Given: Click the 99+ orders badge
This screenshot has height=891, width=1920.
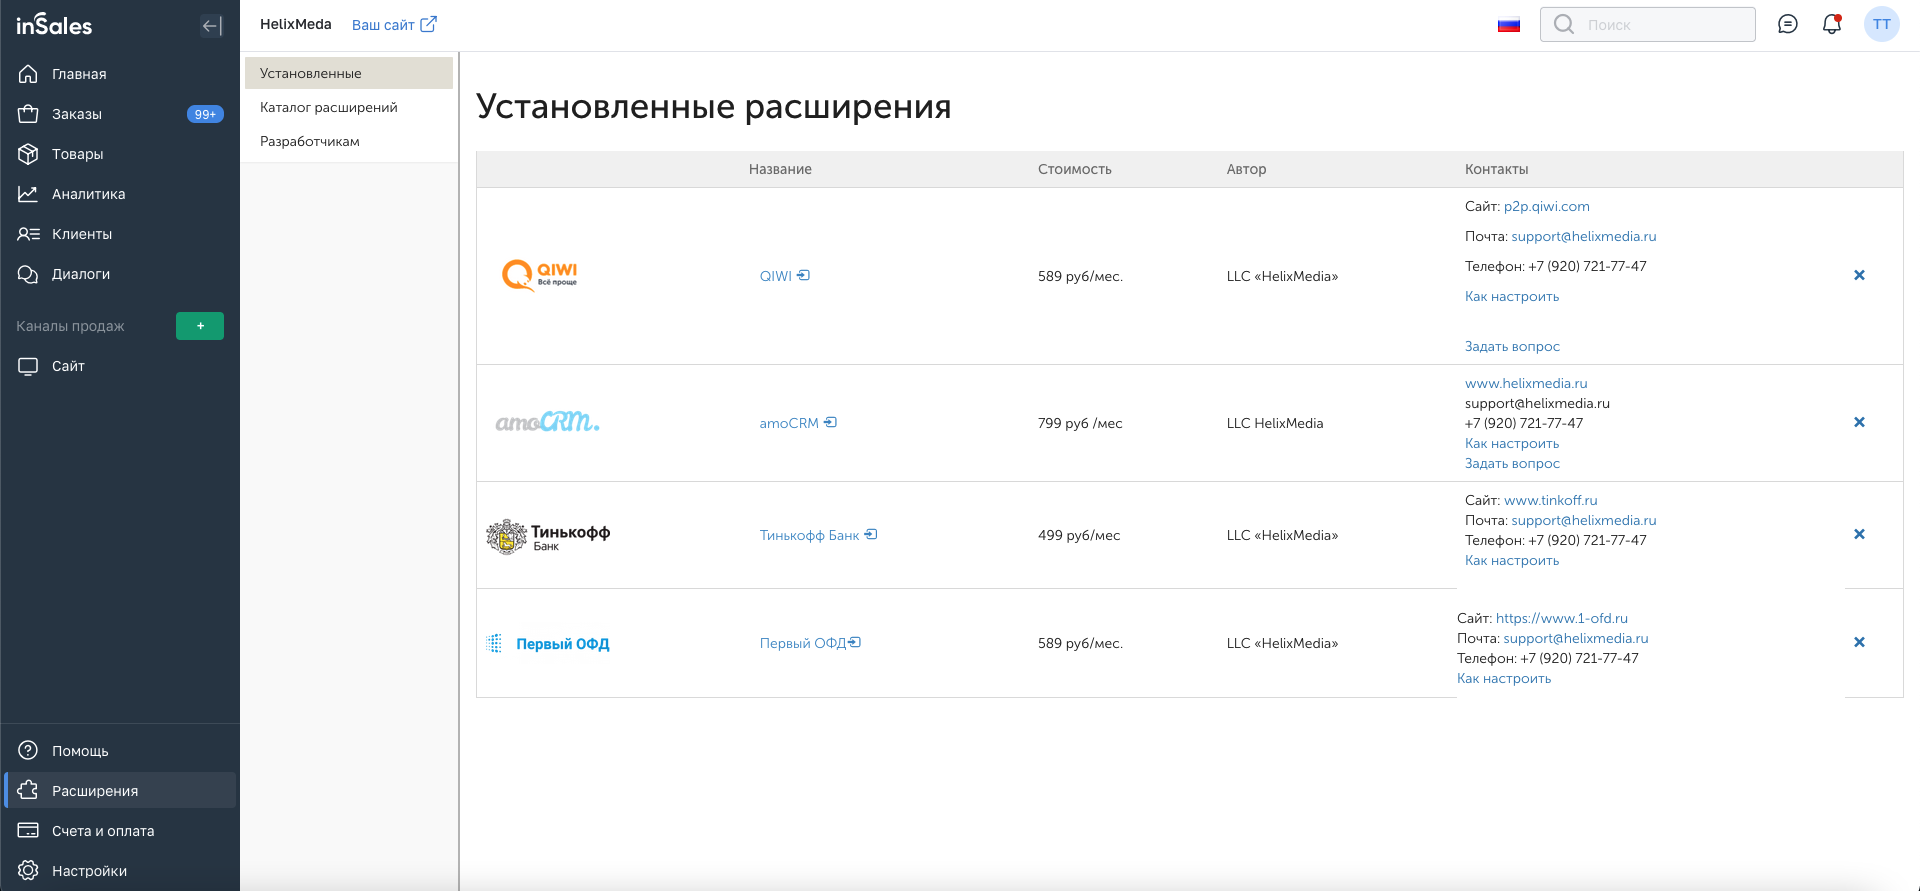Looking at the screenshot, I should point(205,114).
